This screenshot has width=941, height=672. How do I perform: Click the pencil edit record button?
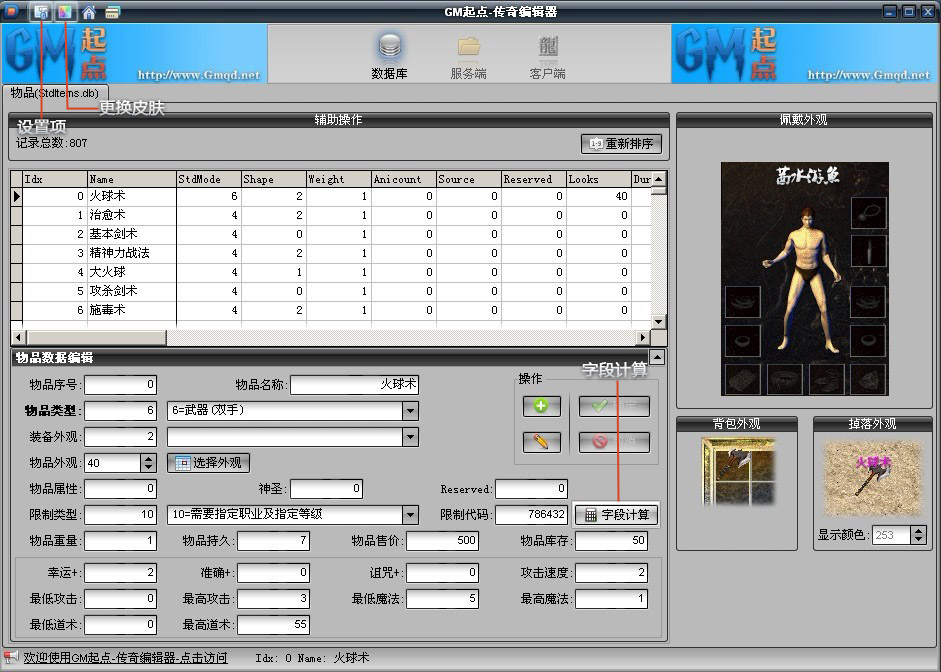[541, 442]
